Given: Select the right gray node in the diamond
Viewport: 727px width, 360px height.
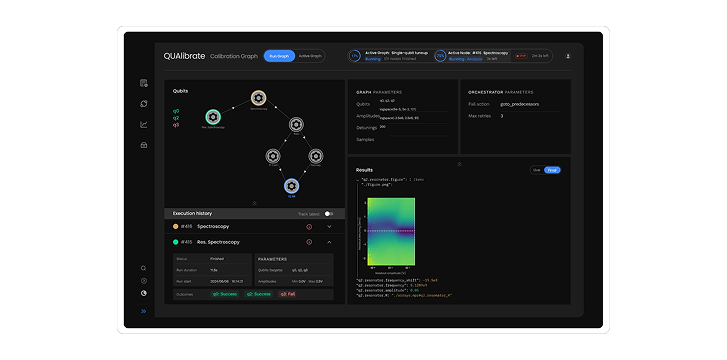Looking at the screenshot, I should click(315, 156).
